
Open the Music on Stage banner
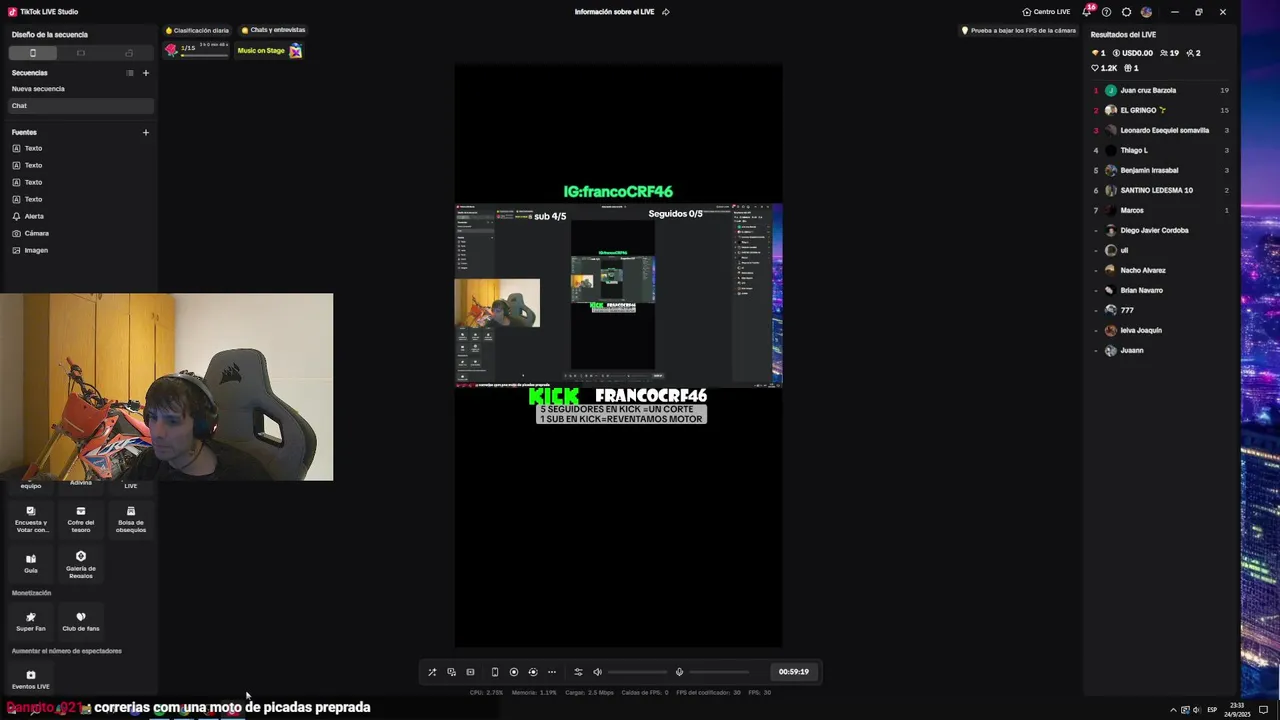269,50
